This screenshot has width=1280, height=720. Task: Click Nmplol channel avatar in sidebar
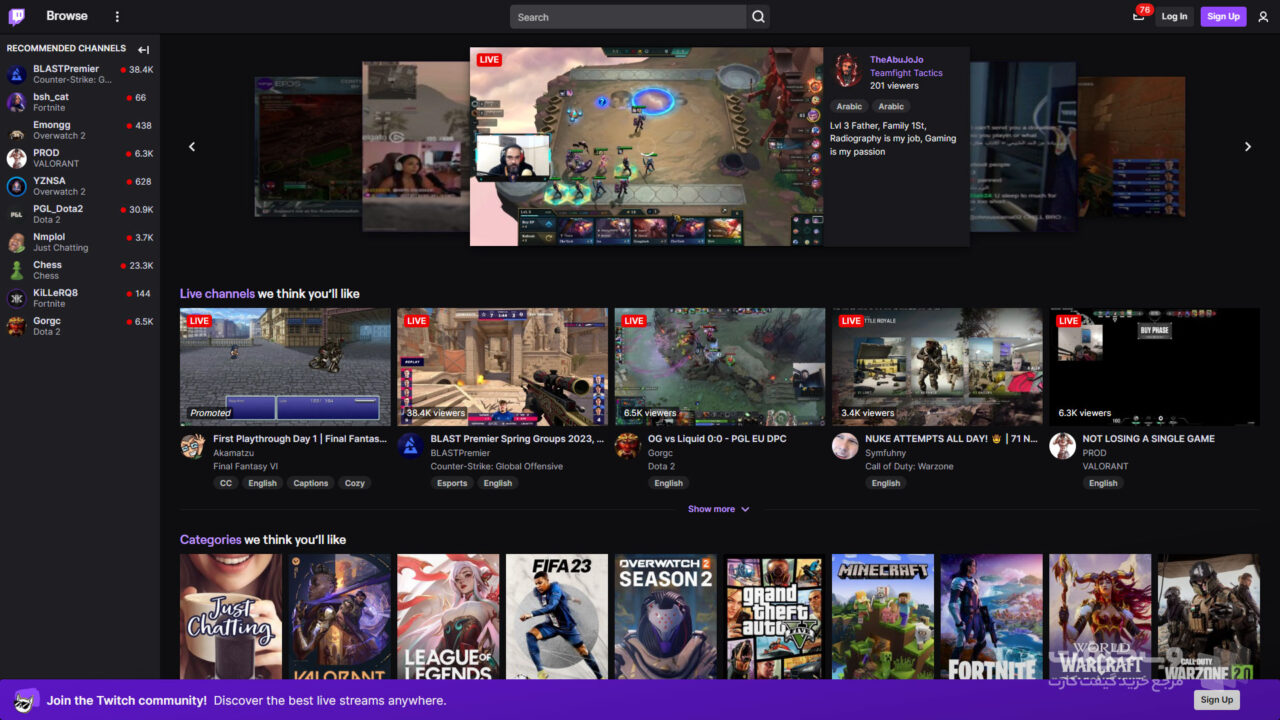(17, 242)
